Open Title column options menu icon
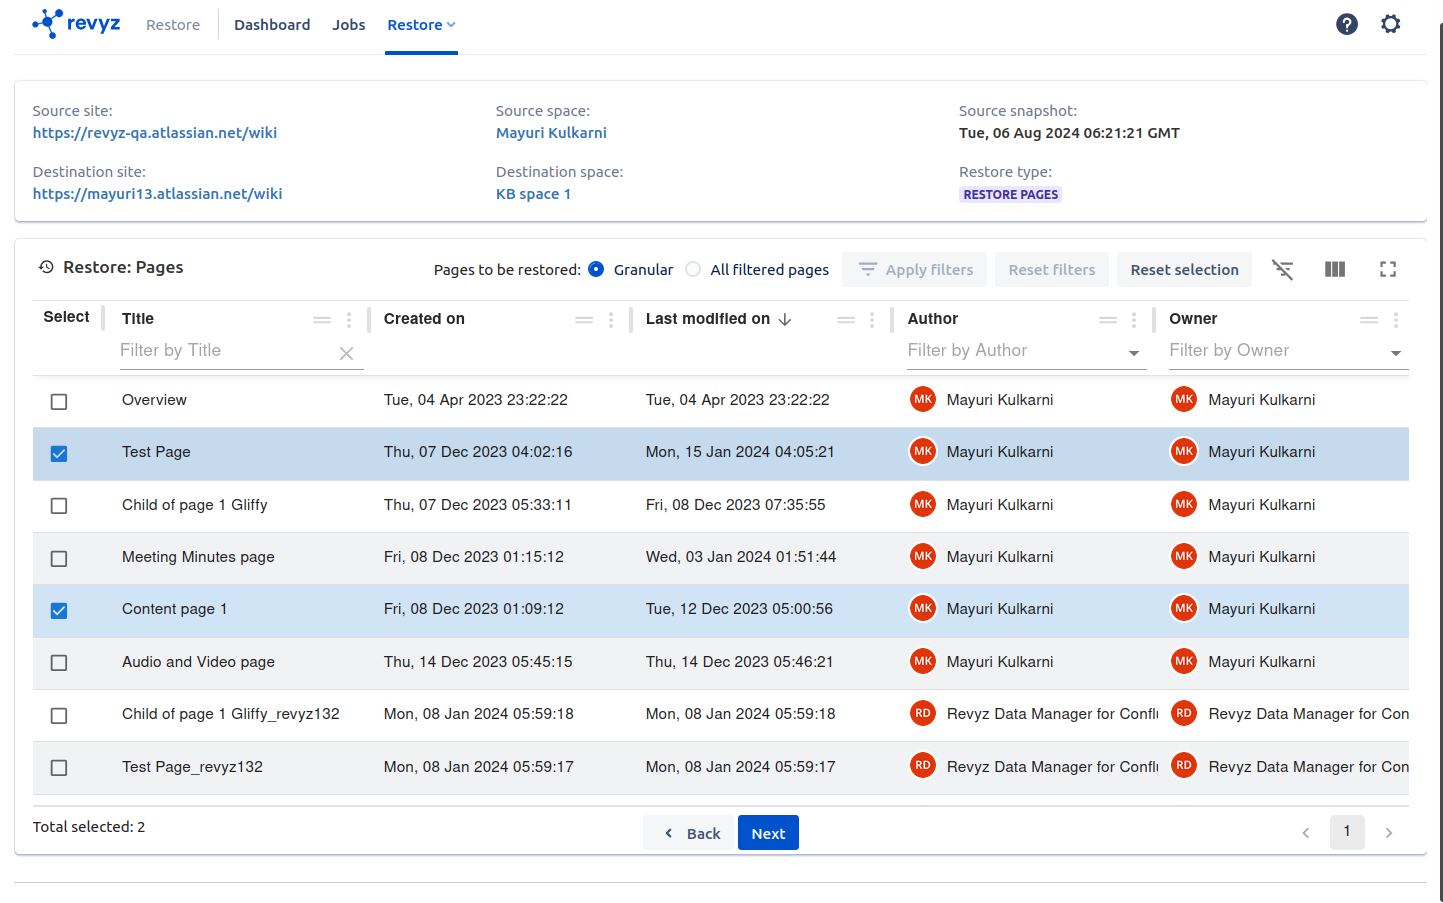Viewport: 1443px width, 903px height. (349, 320)
